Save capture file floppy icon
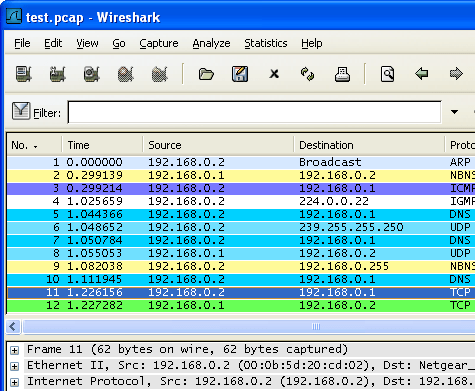Viewport: 475px width, 391px height. click(240, 74)
